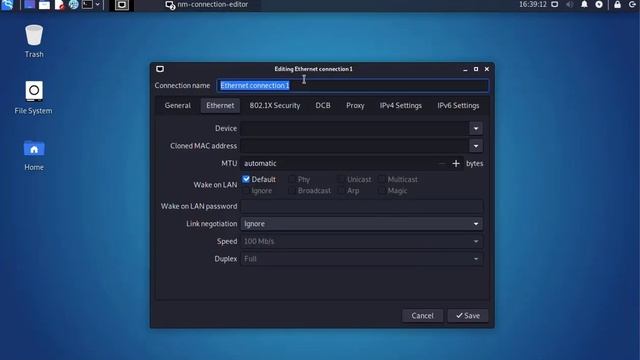Expand the Device dropdown arrow
This screenshot has height=360, width=640.
click(x=476, y=129)
